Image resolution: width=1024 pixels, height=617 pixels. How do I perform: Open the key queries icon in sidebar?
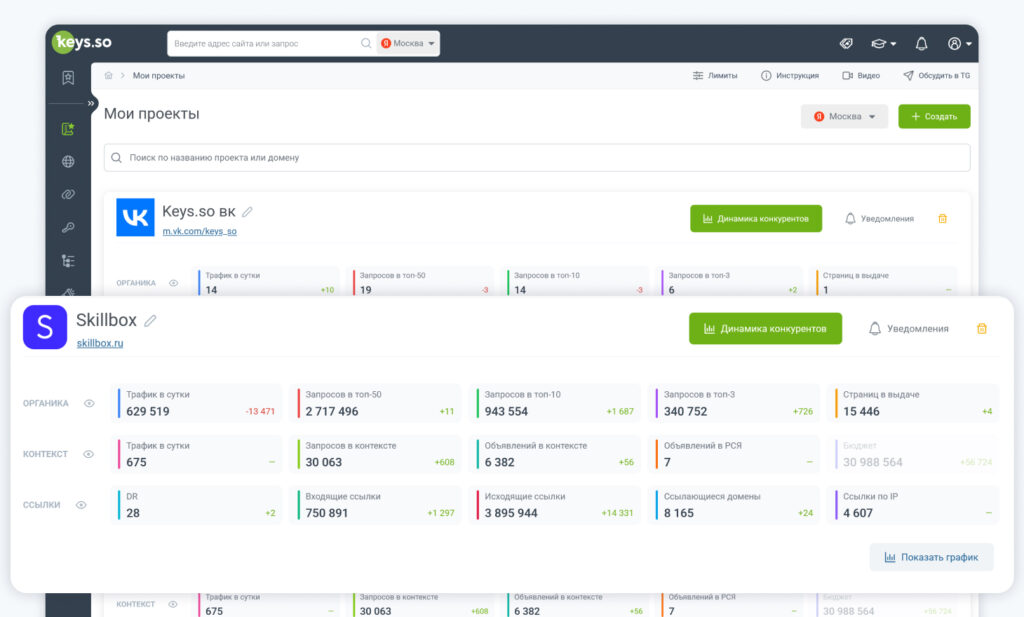(x=68, y=227)
